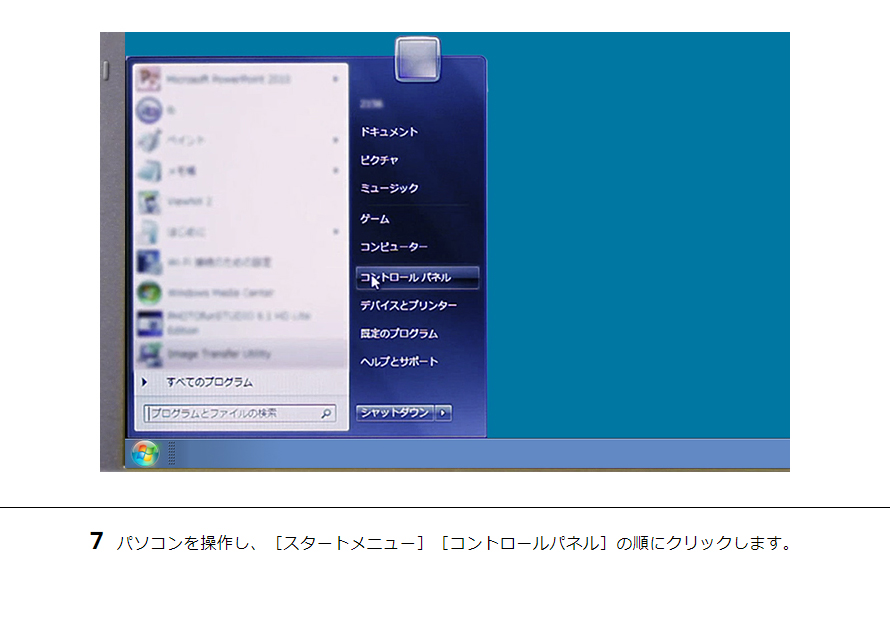Launch the Paint (ペイント) program icon
The width and height of the screenshot is (890, 620).
point(150,140)
